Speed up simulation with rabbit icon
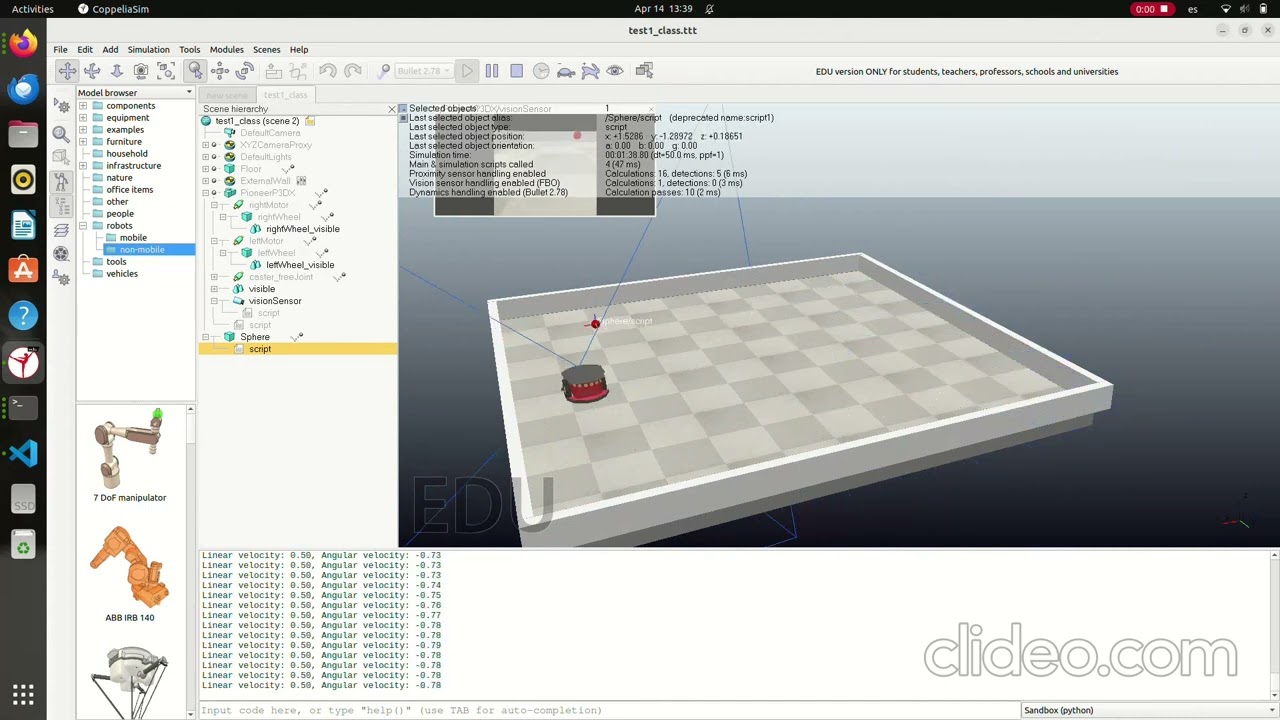 click(590, 71)
